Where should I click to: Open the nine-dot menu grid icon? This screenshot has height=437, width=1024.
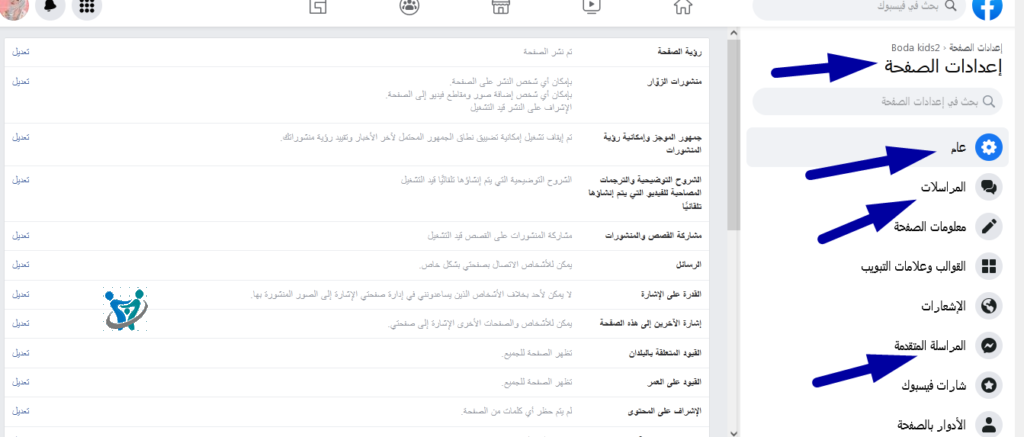[x=87, y=7]
